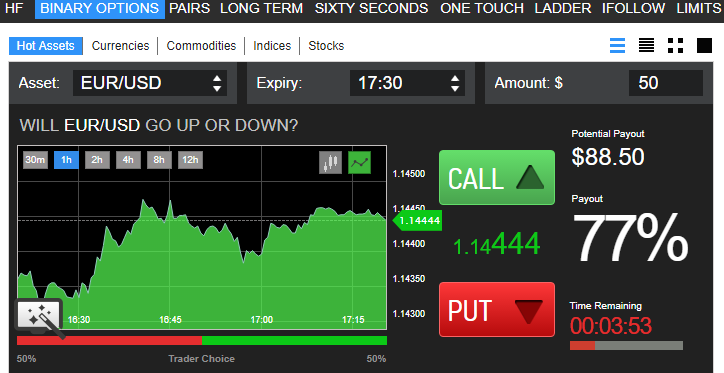Switch to the Long Term tab
Viewport: 724px width, 373px height.
(261, 8)
